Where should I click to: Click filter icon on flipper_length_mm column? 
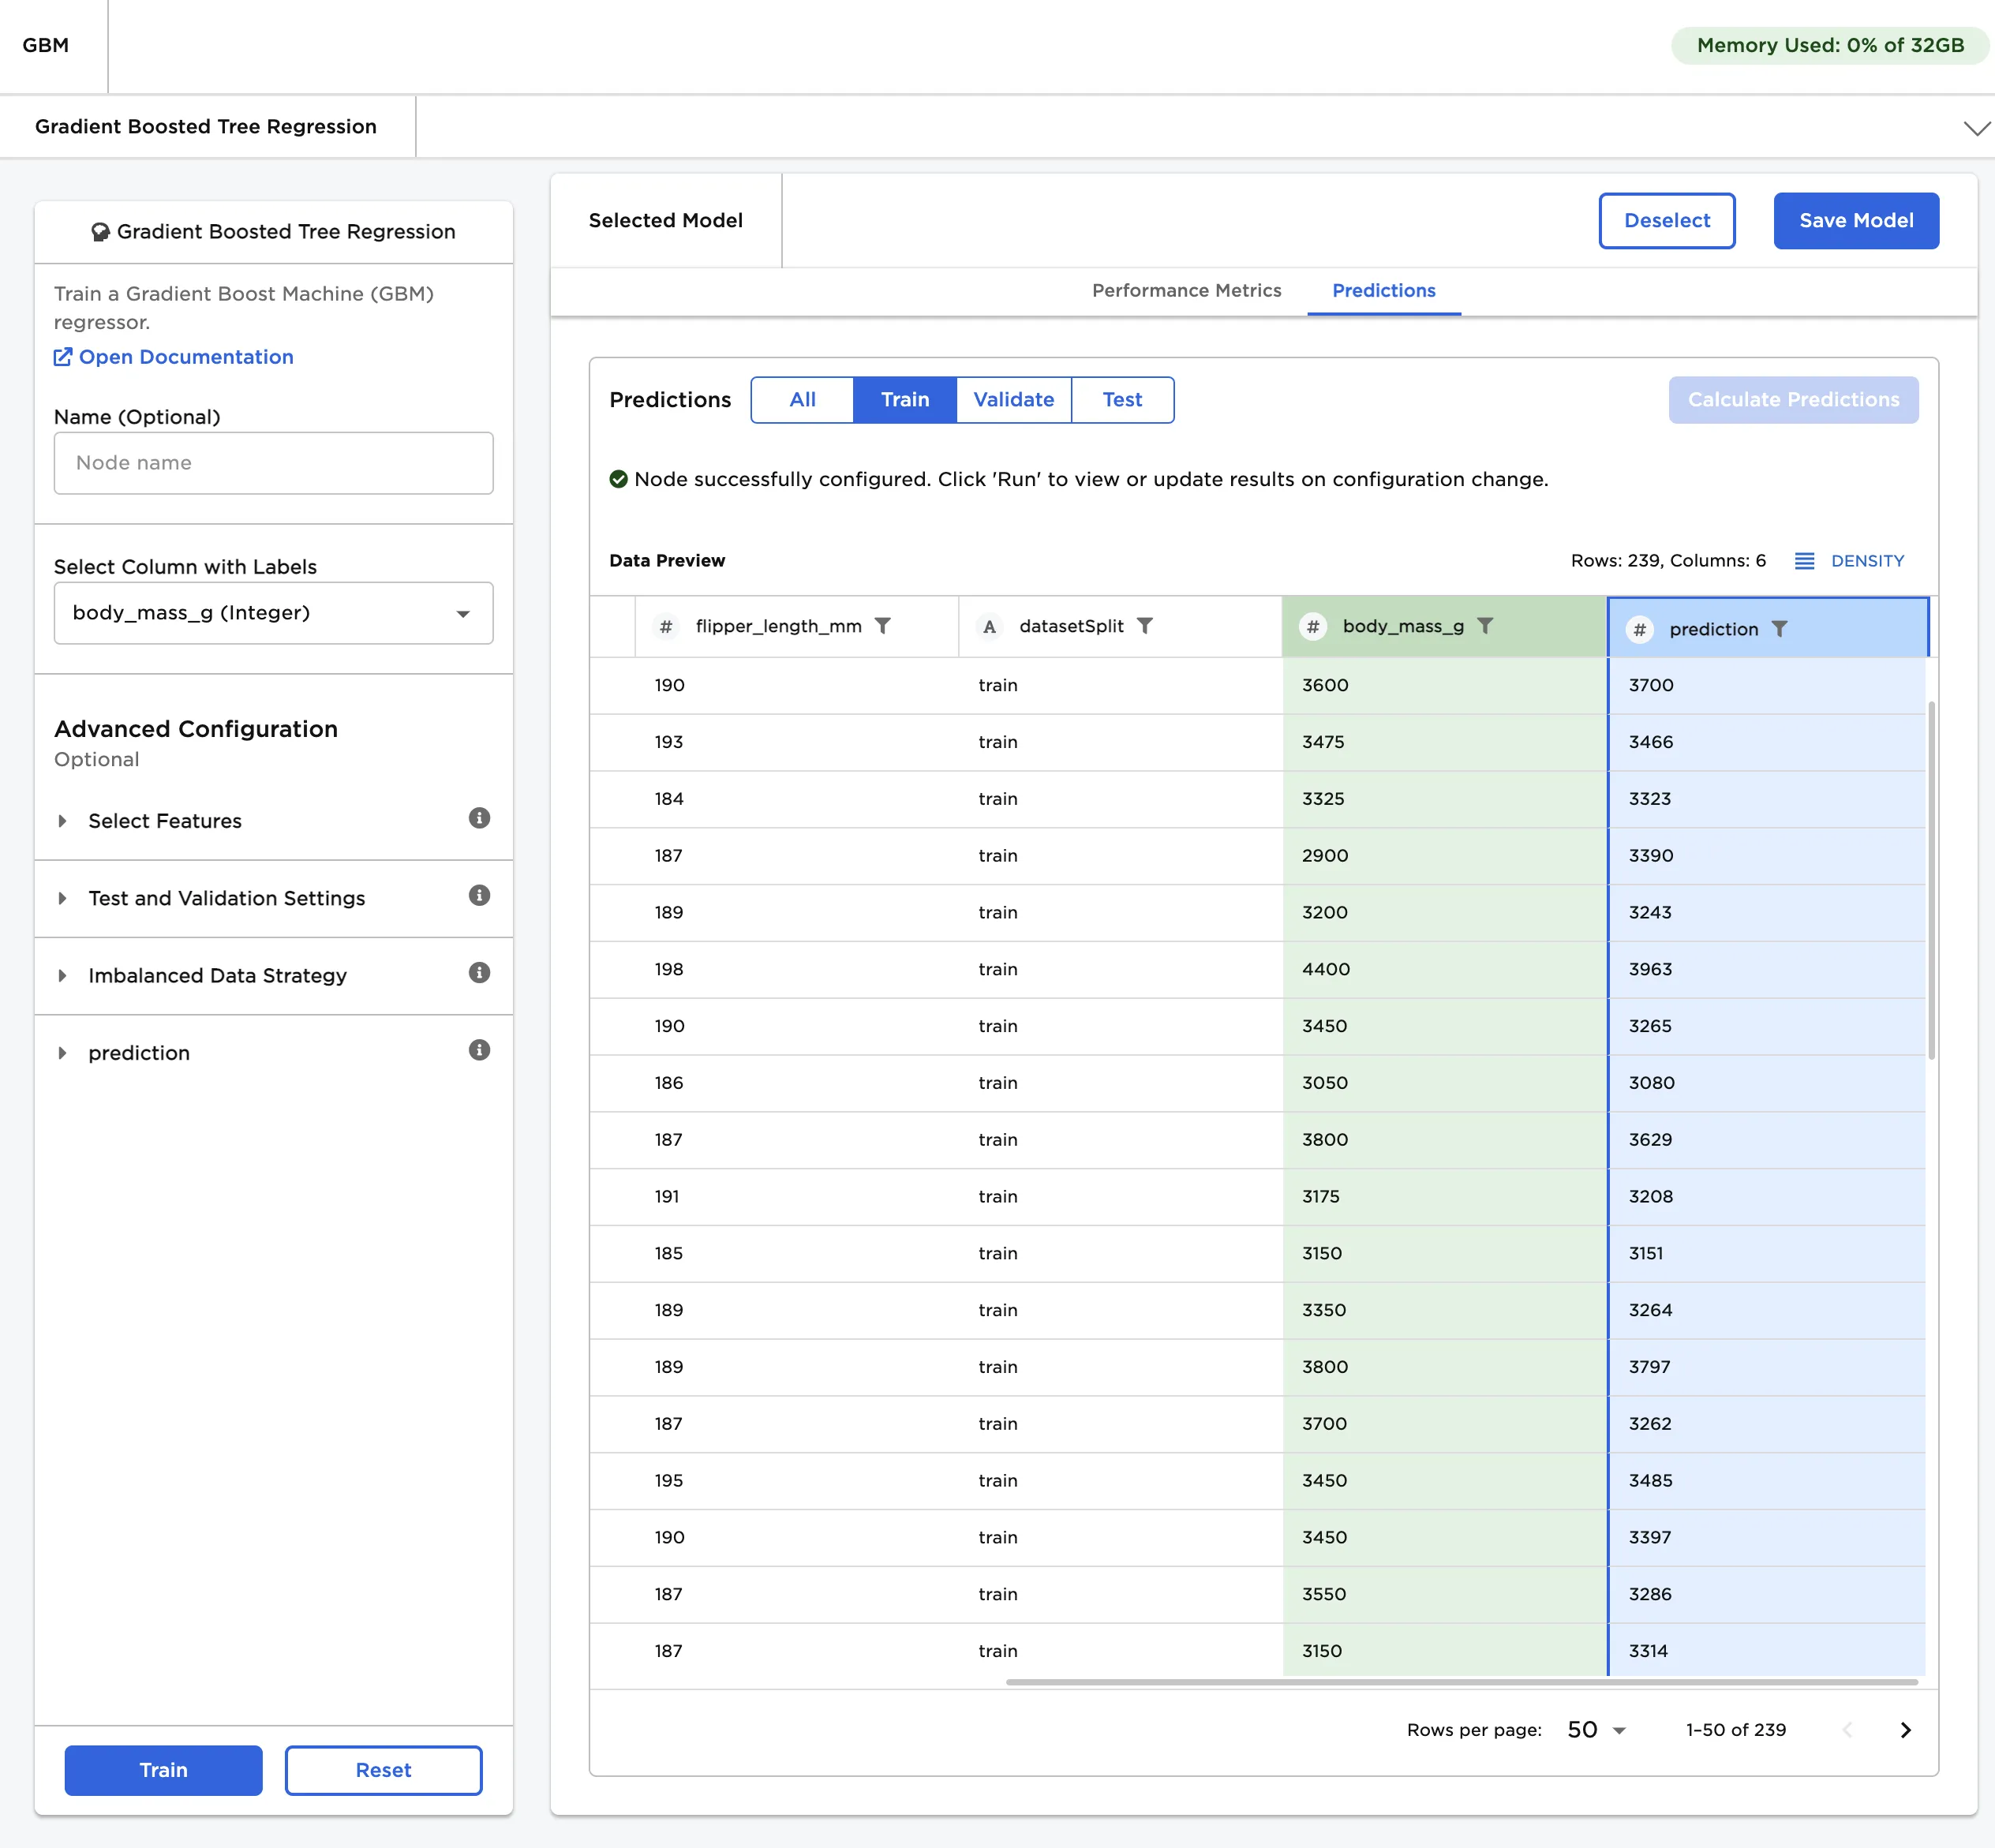pyautogui.click(x=882, y=625)
